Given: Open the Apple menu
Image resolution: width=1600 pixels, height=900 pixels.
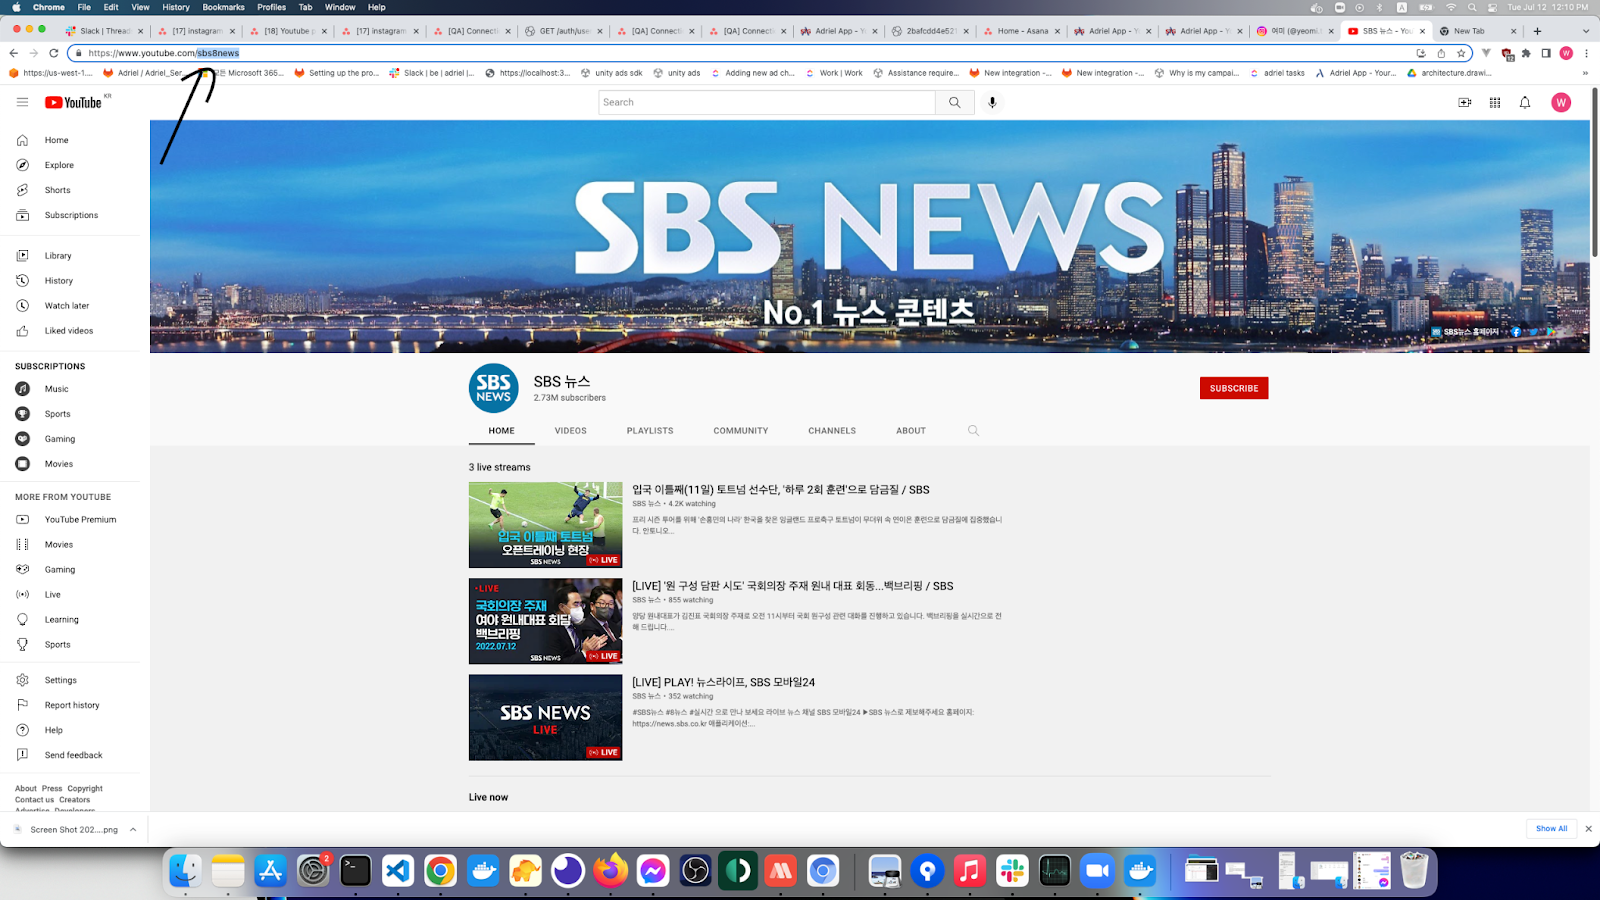Looking at the screenshot, I should (x=16, y=7).
